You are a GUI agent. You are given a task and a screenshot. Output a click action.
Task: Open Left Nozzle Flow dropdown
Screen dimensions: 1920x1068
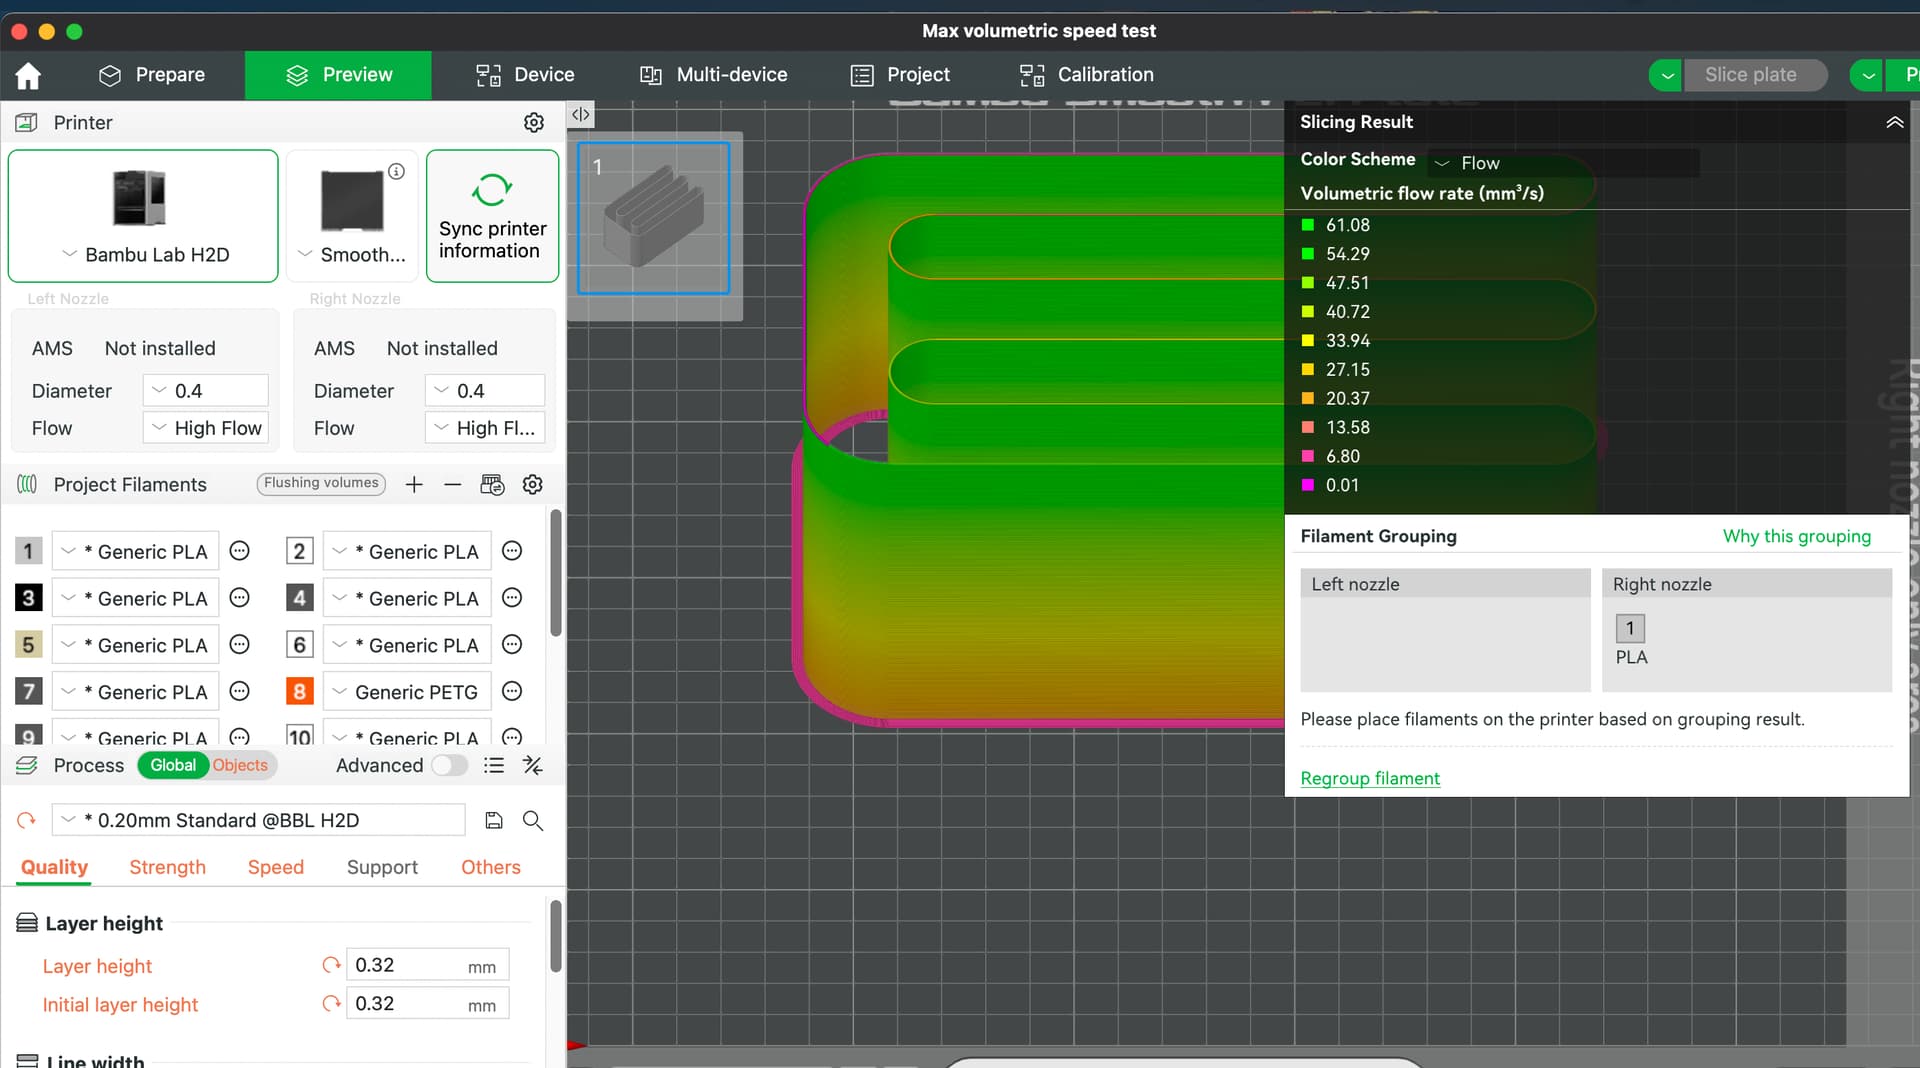[206, 428]
